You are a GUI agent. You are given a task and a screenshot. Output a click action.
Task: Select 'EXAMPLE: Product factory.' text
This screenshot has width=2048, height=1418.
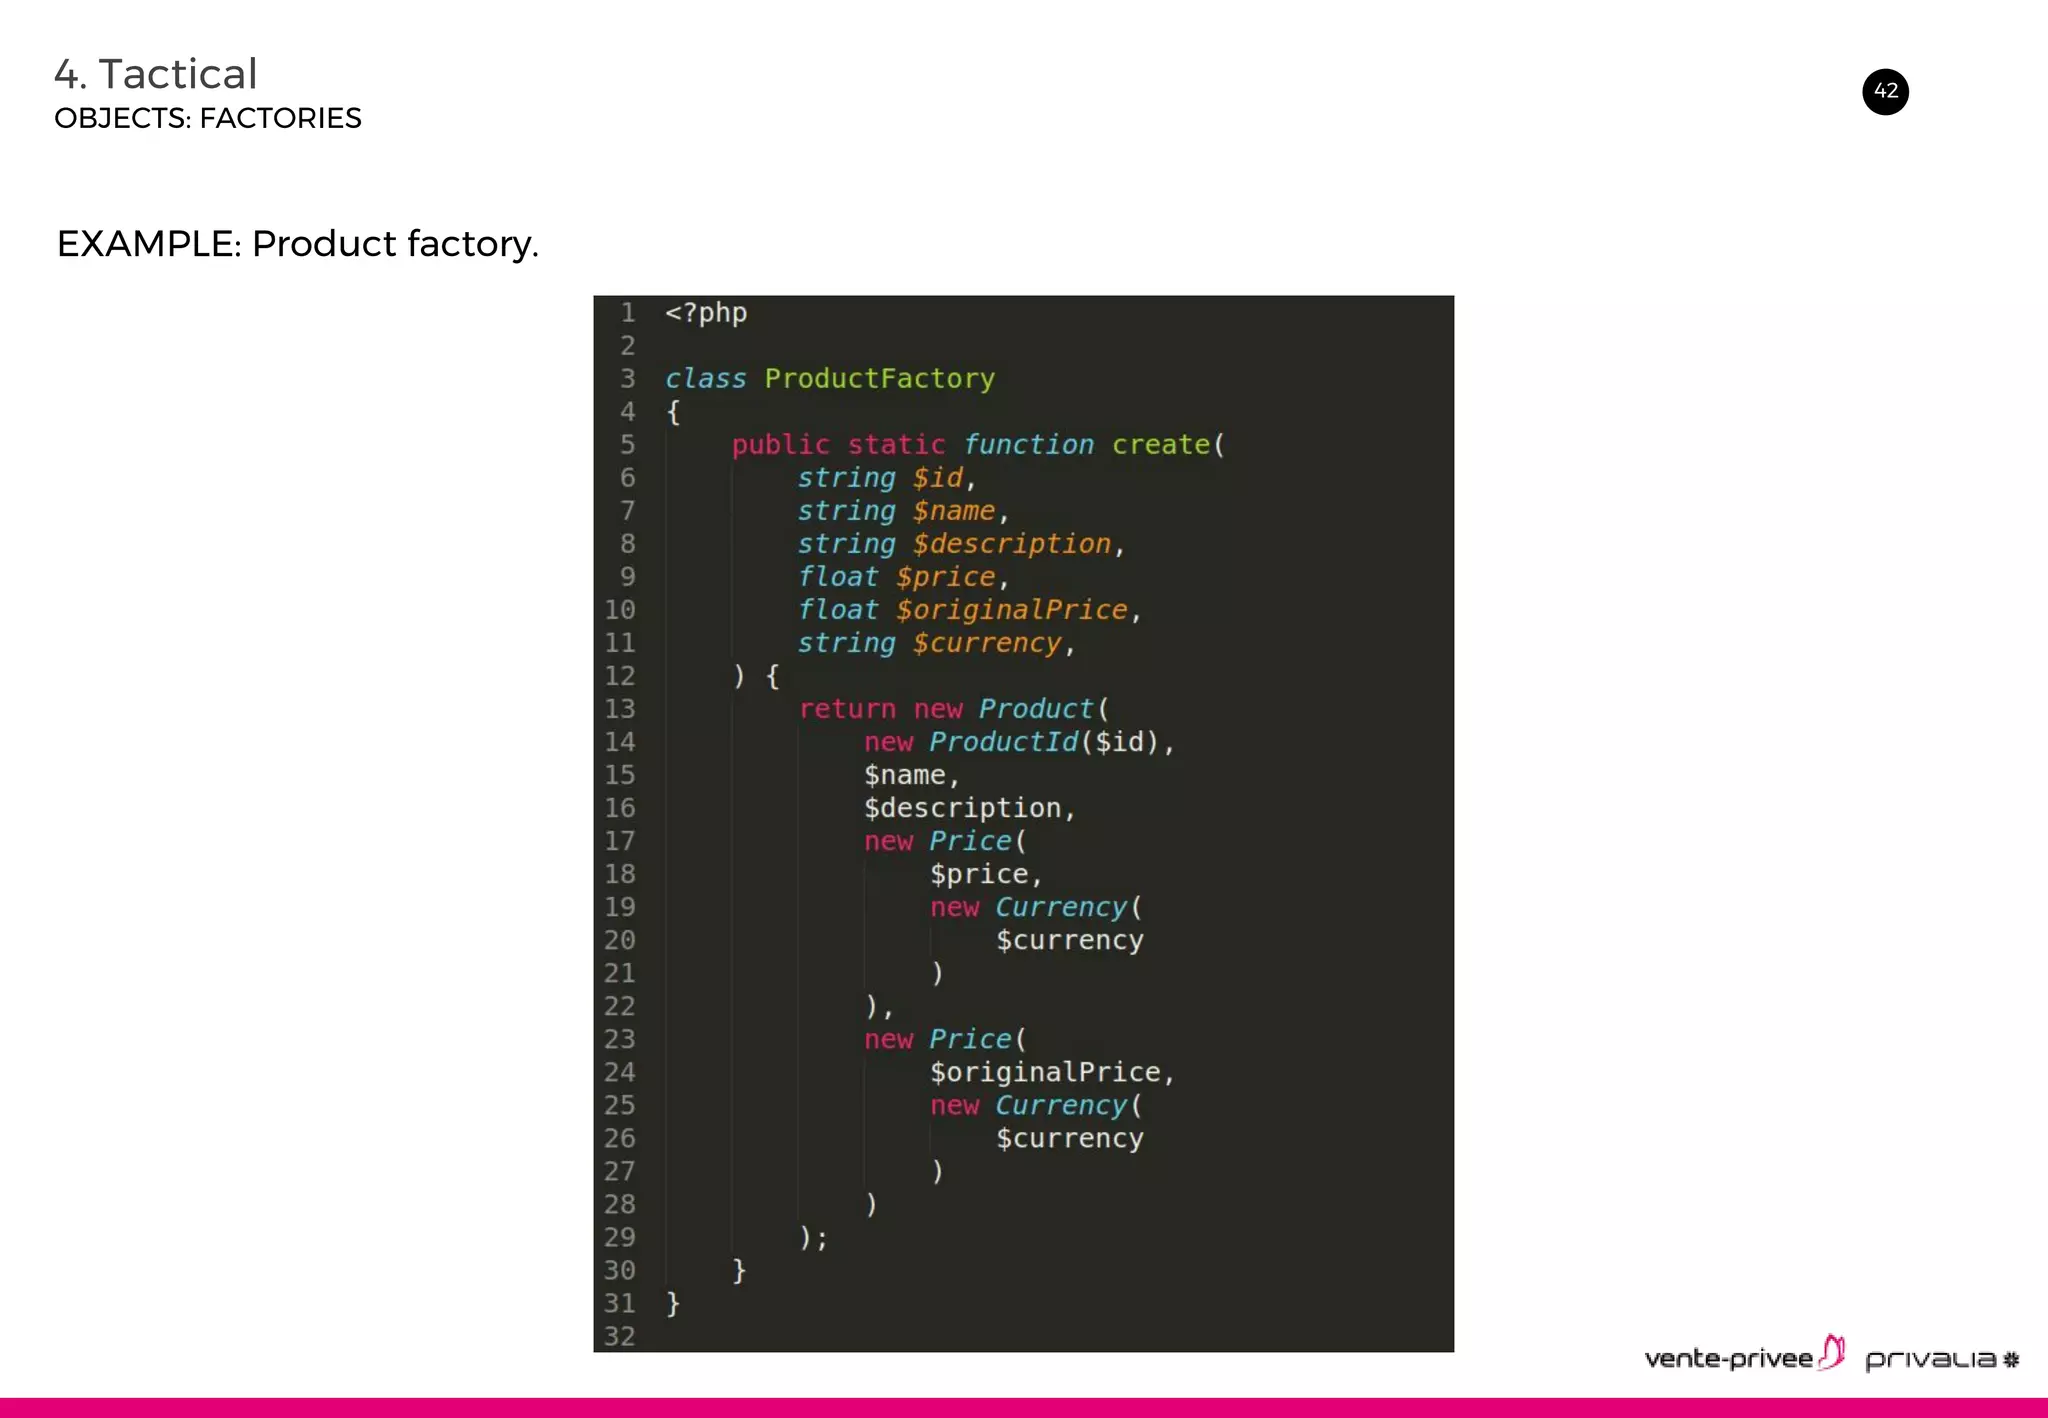click(298, 244)
